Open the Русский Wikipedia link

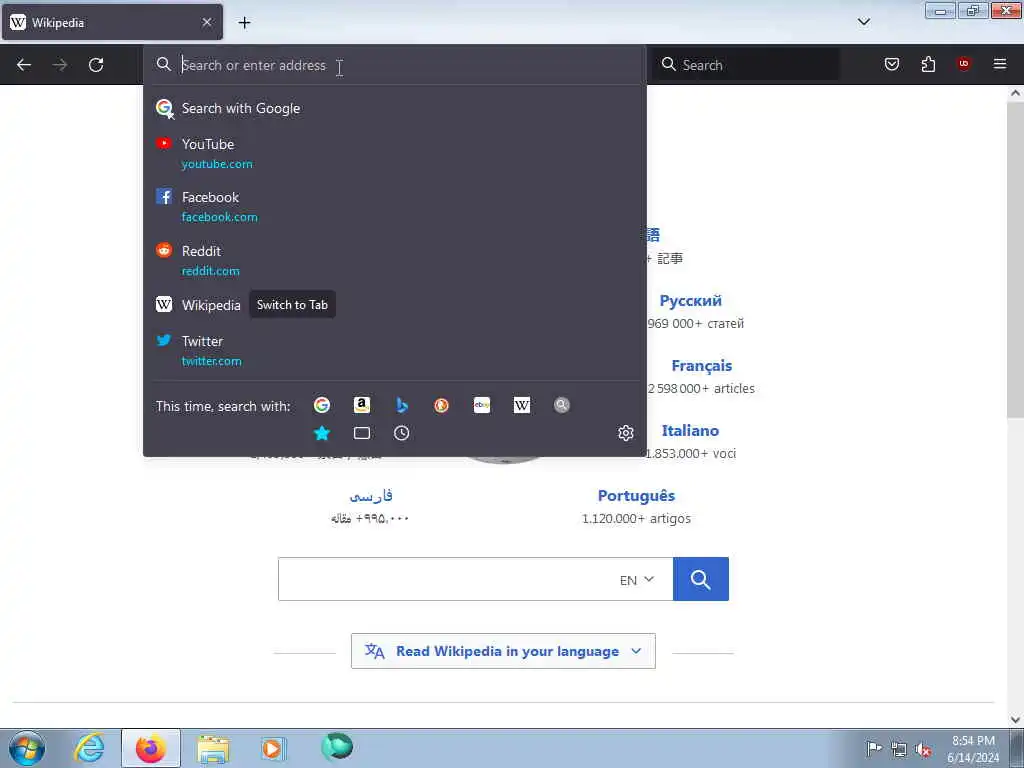pyautogui.click(x=690, y=301)
